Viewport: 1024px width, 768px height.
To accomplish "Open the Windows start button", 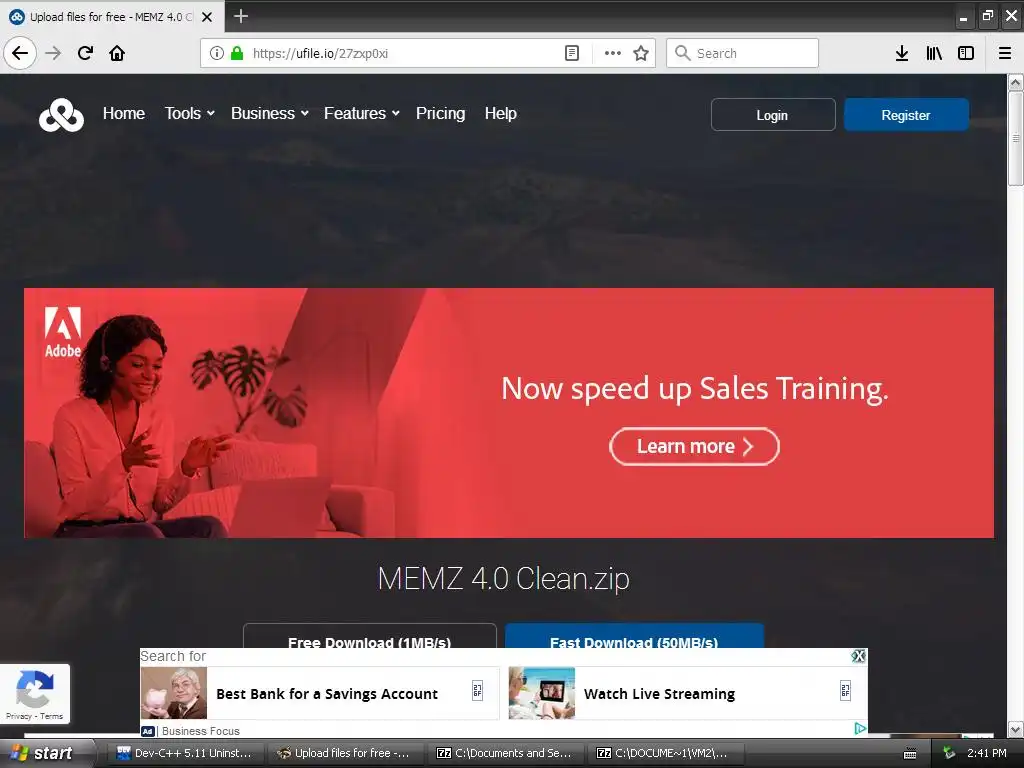I will (x=47, y=754).
